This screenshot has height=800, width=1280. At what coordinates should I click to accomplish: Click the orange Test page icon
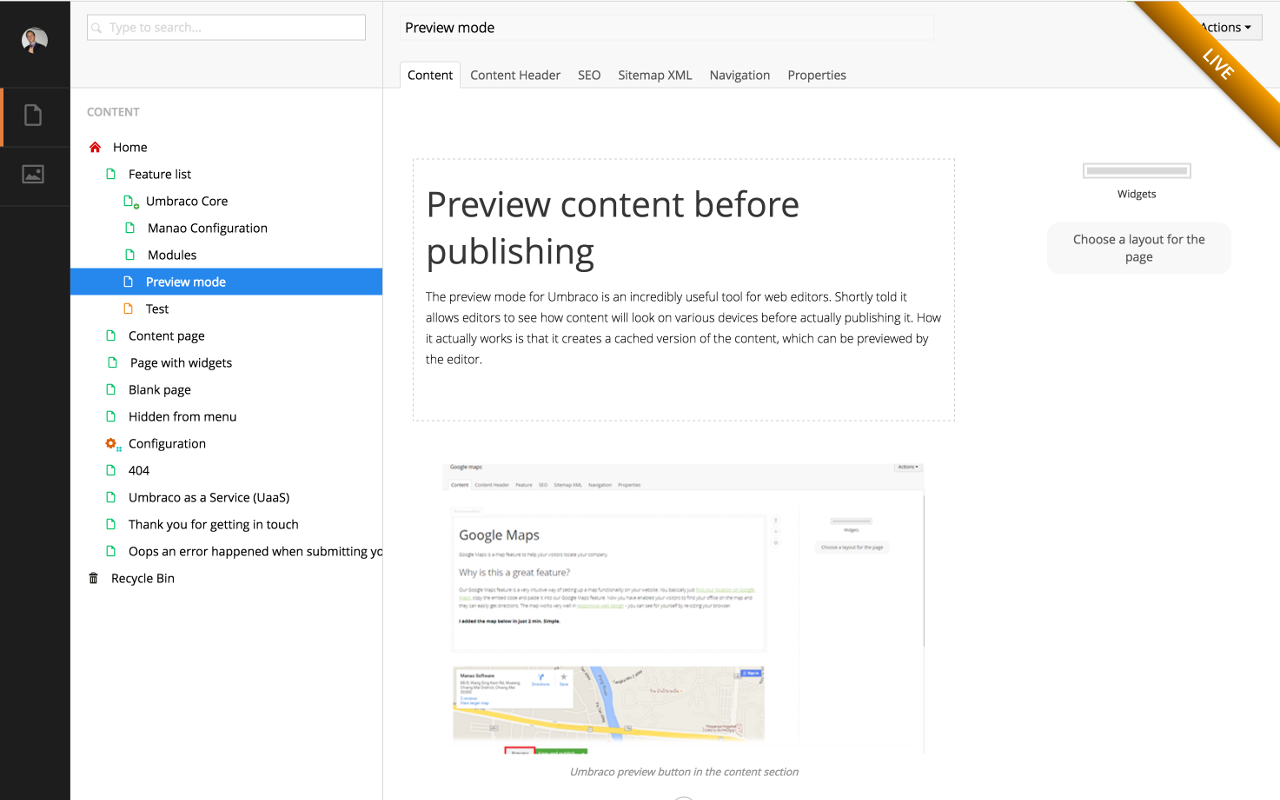coord(128,309)
